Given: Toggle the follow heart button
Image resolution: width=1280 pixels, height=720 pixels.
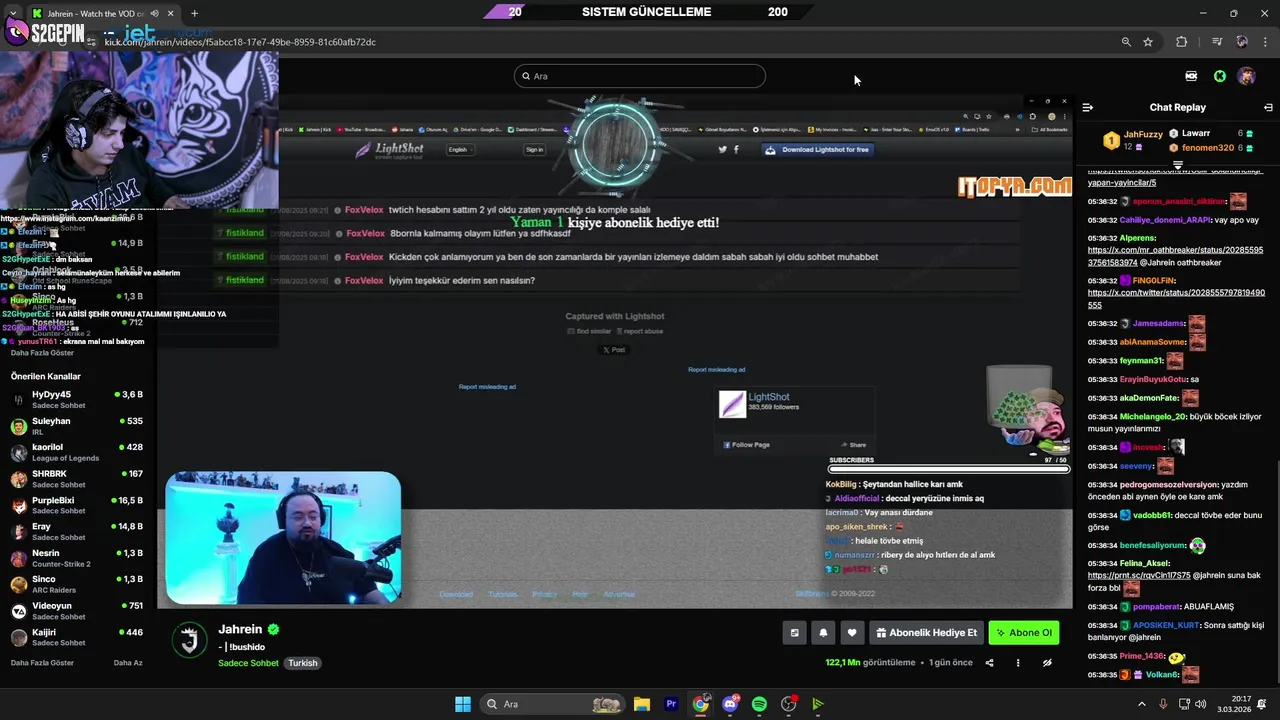Looking at the screenshot, I should click(852, 633).
